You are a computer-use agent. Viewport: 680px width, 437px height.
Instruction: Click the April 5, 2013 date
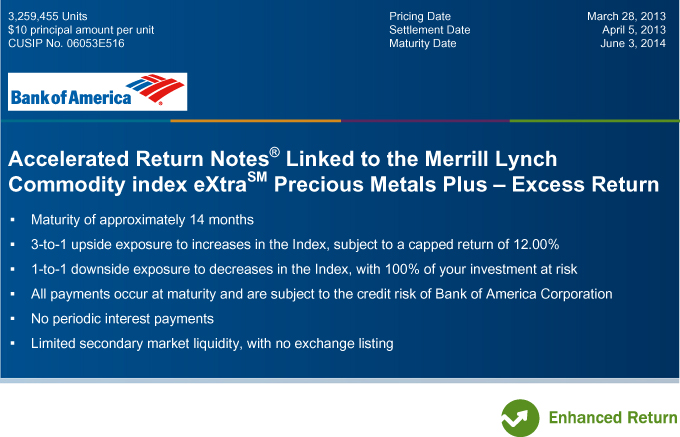(x=634, y=30)
